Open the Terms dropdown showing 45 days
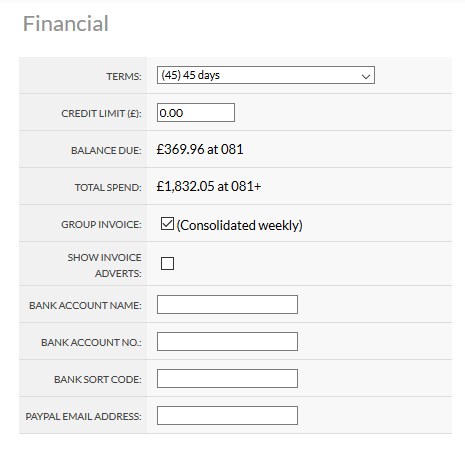The image size is (465, 454). tap(266, 75)
